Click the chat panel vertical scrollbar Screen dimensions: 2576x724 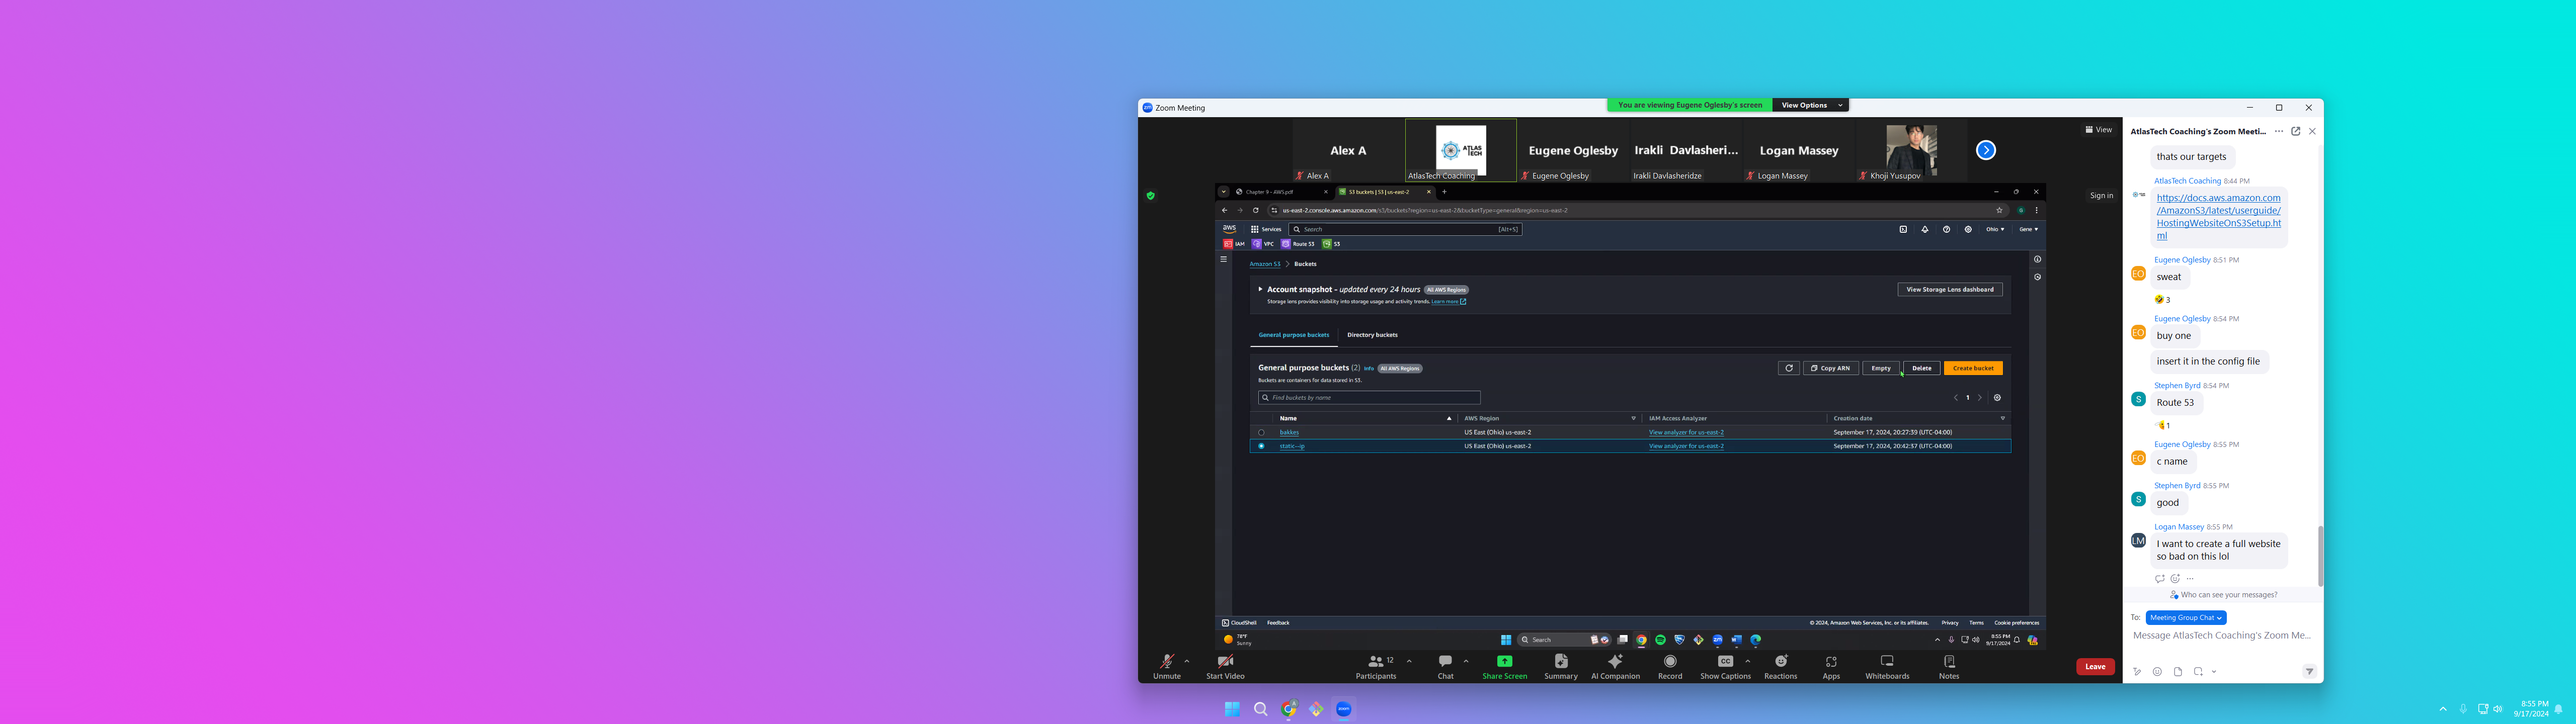[2320, 555]
